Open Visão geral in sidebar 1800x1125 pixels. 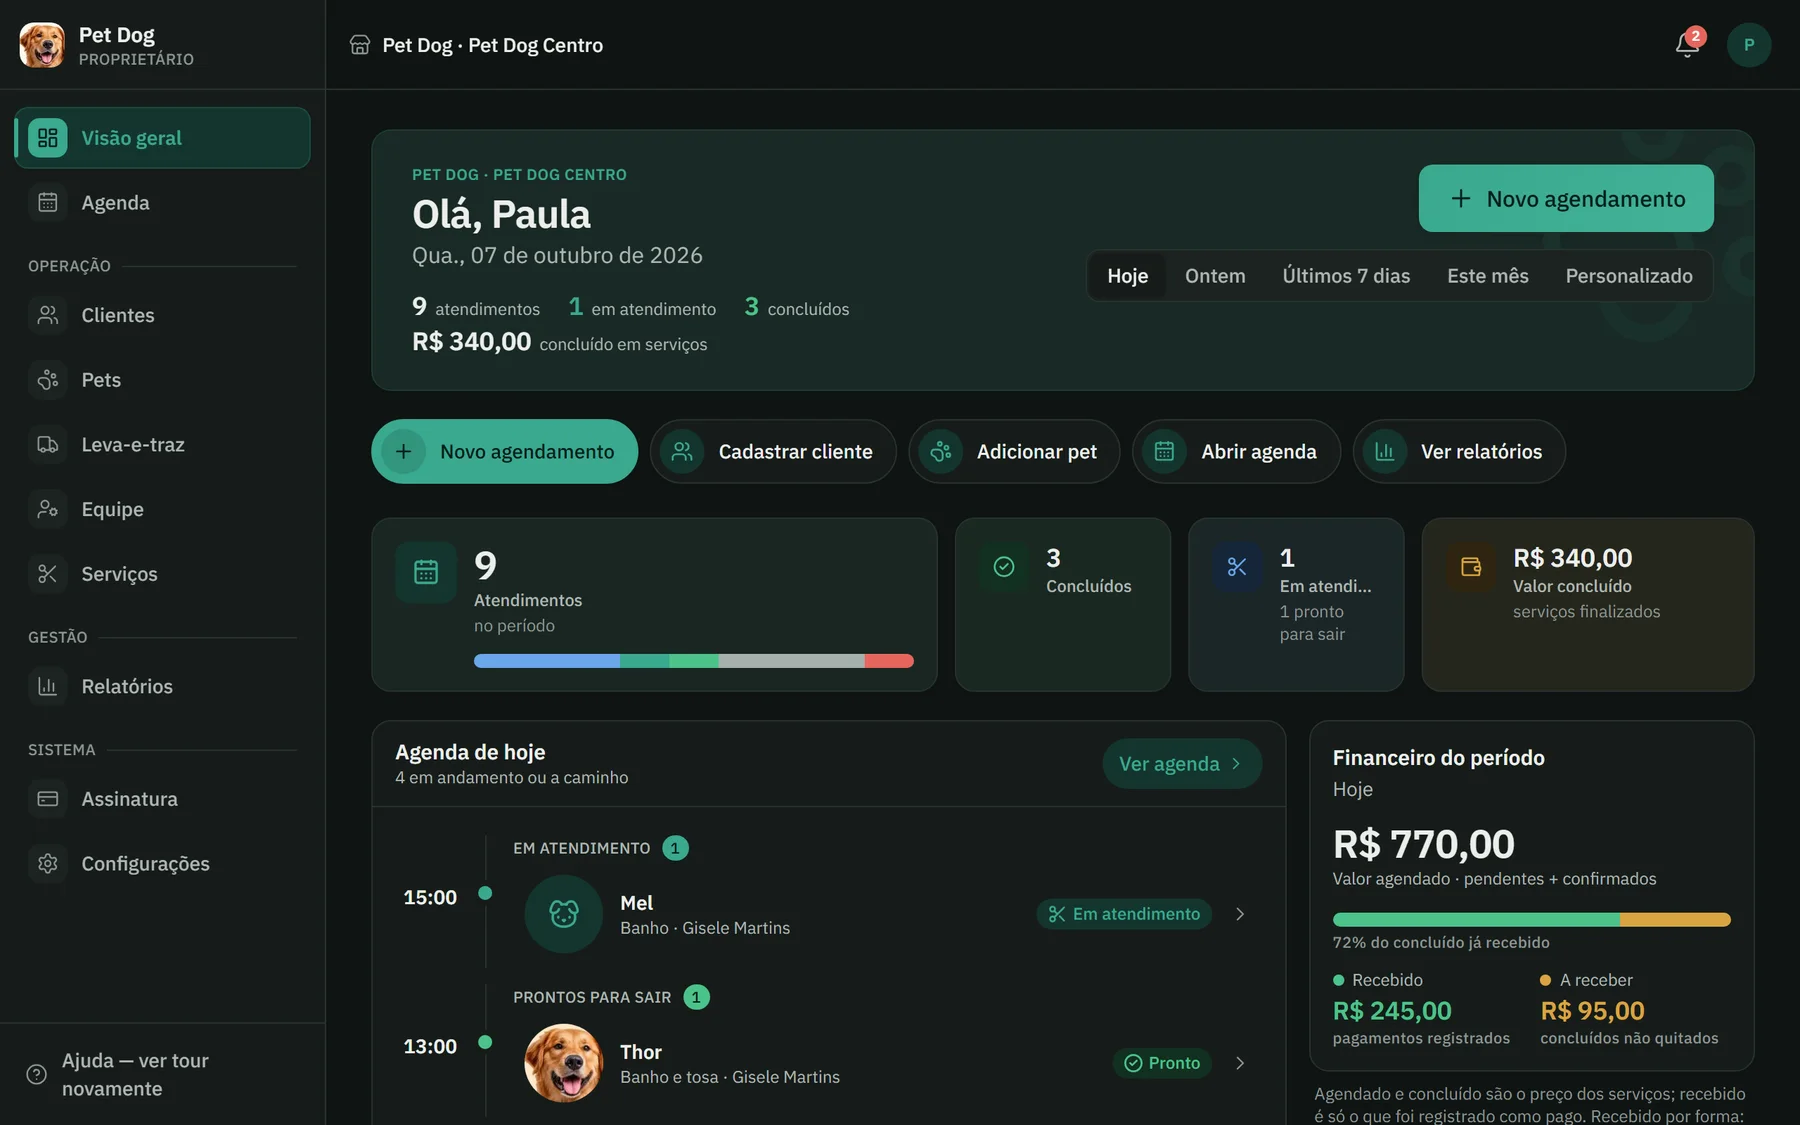162,138
